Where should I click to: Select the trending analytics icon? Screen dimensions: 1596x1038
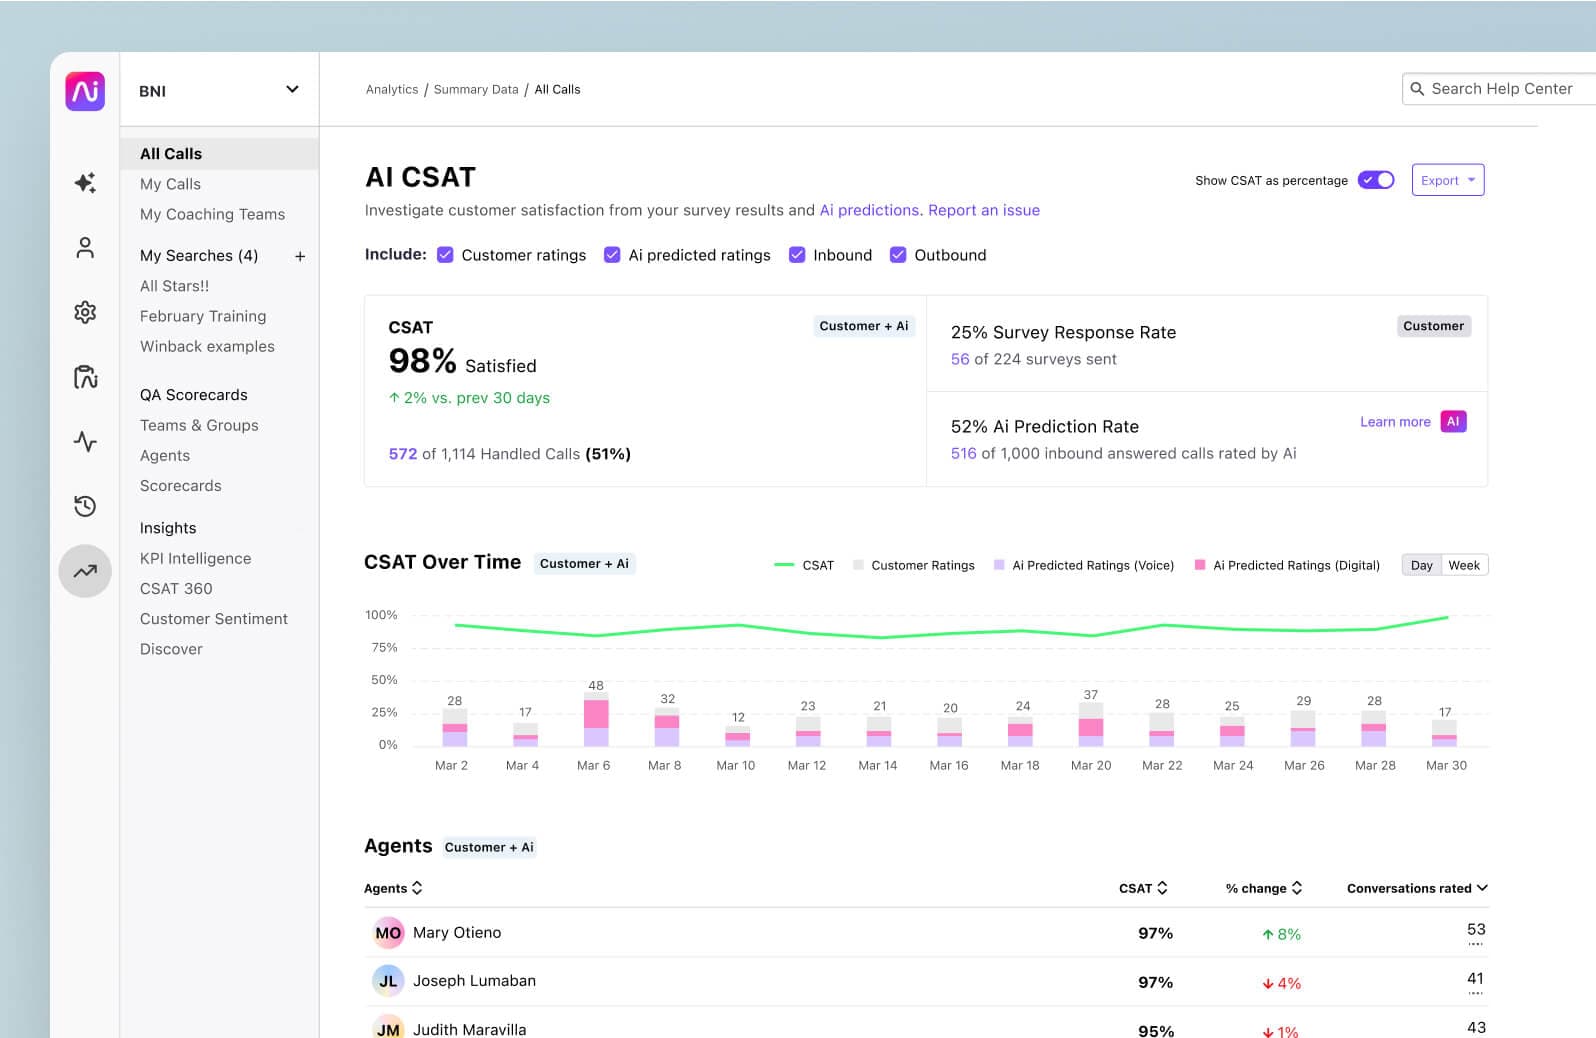point(85,571)
